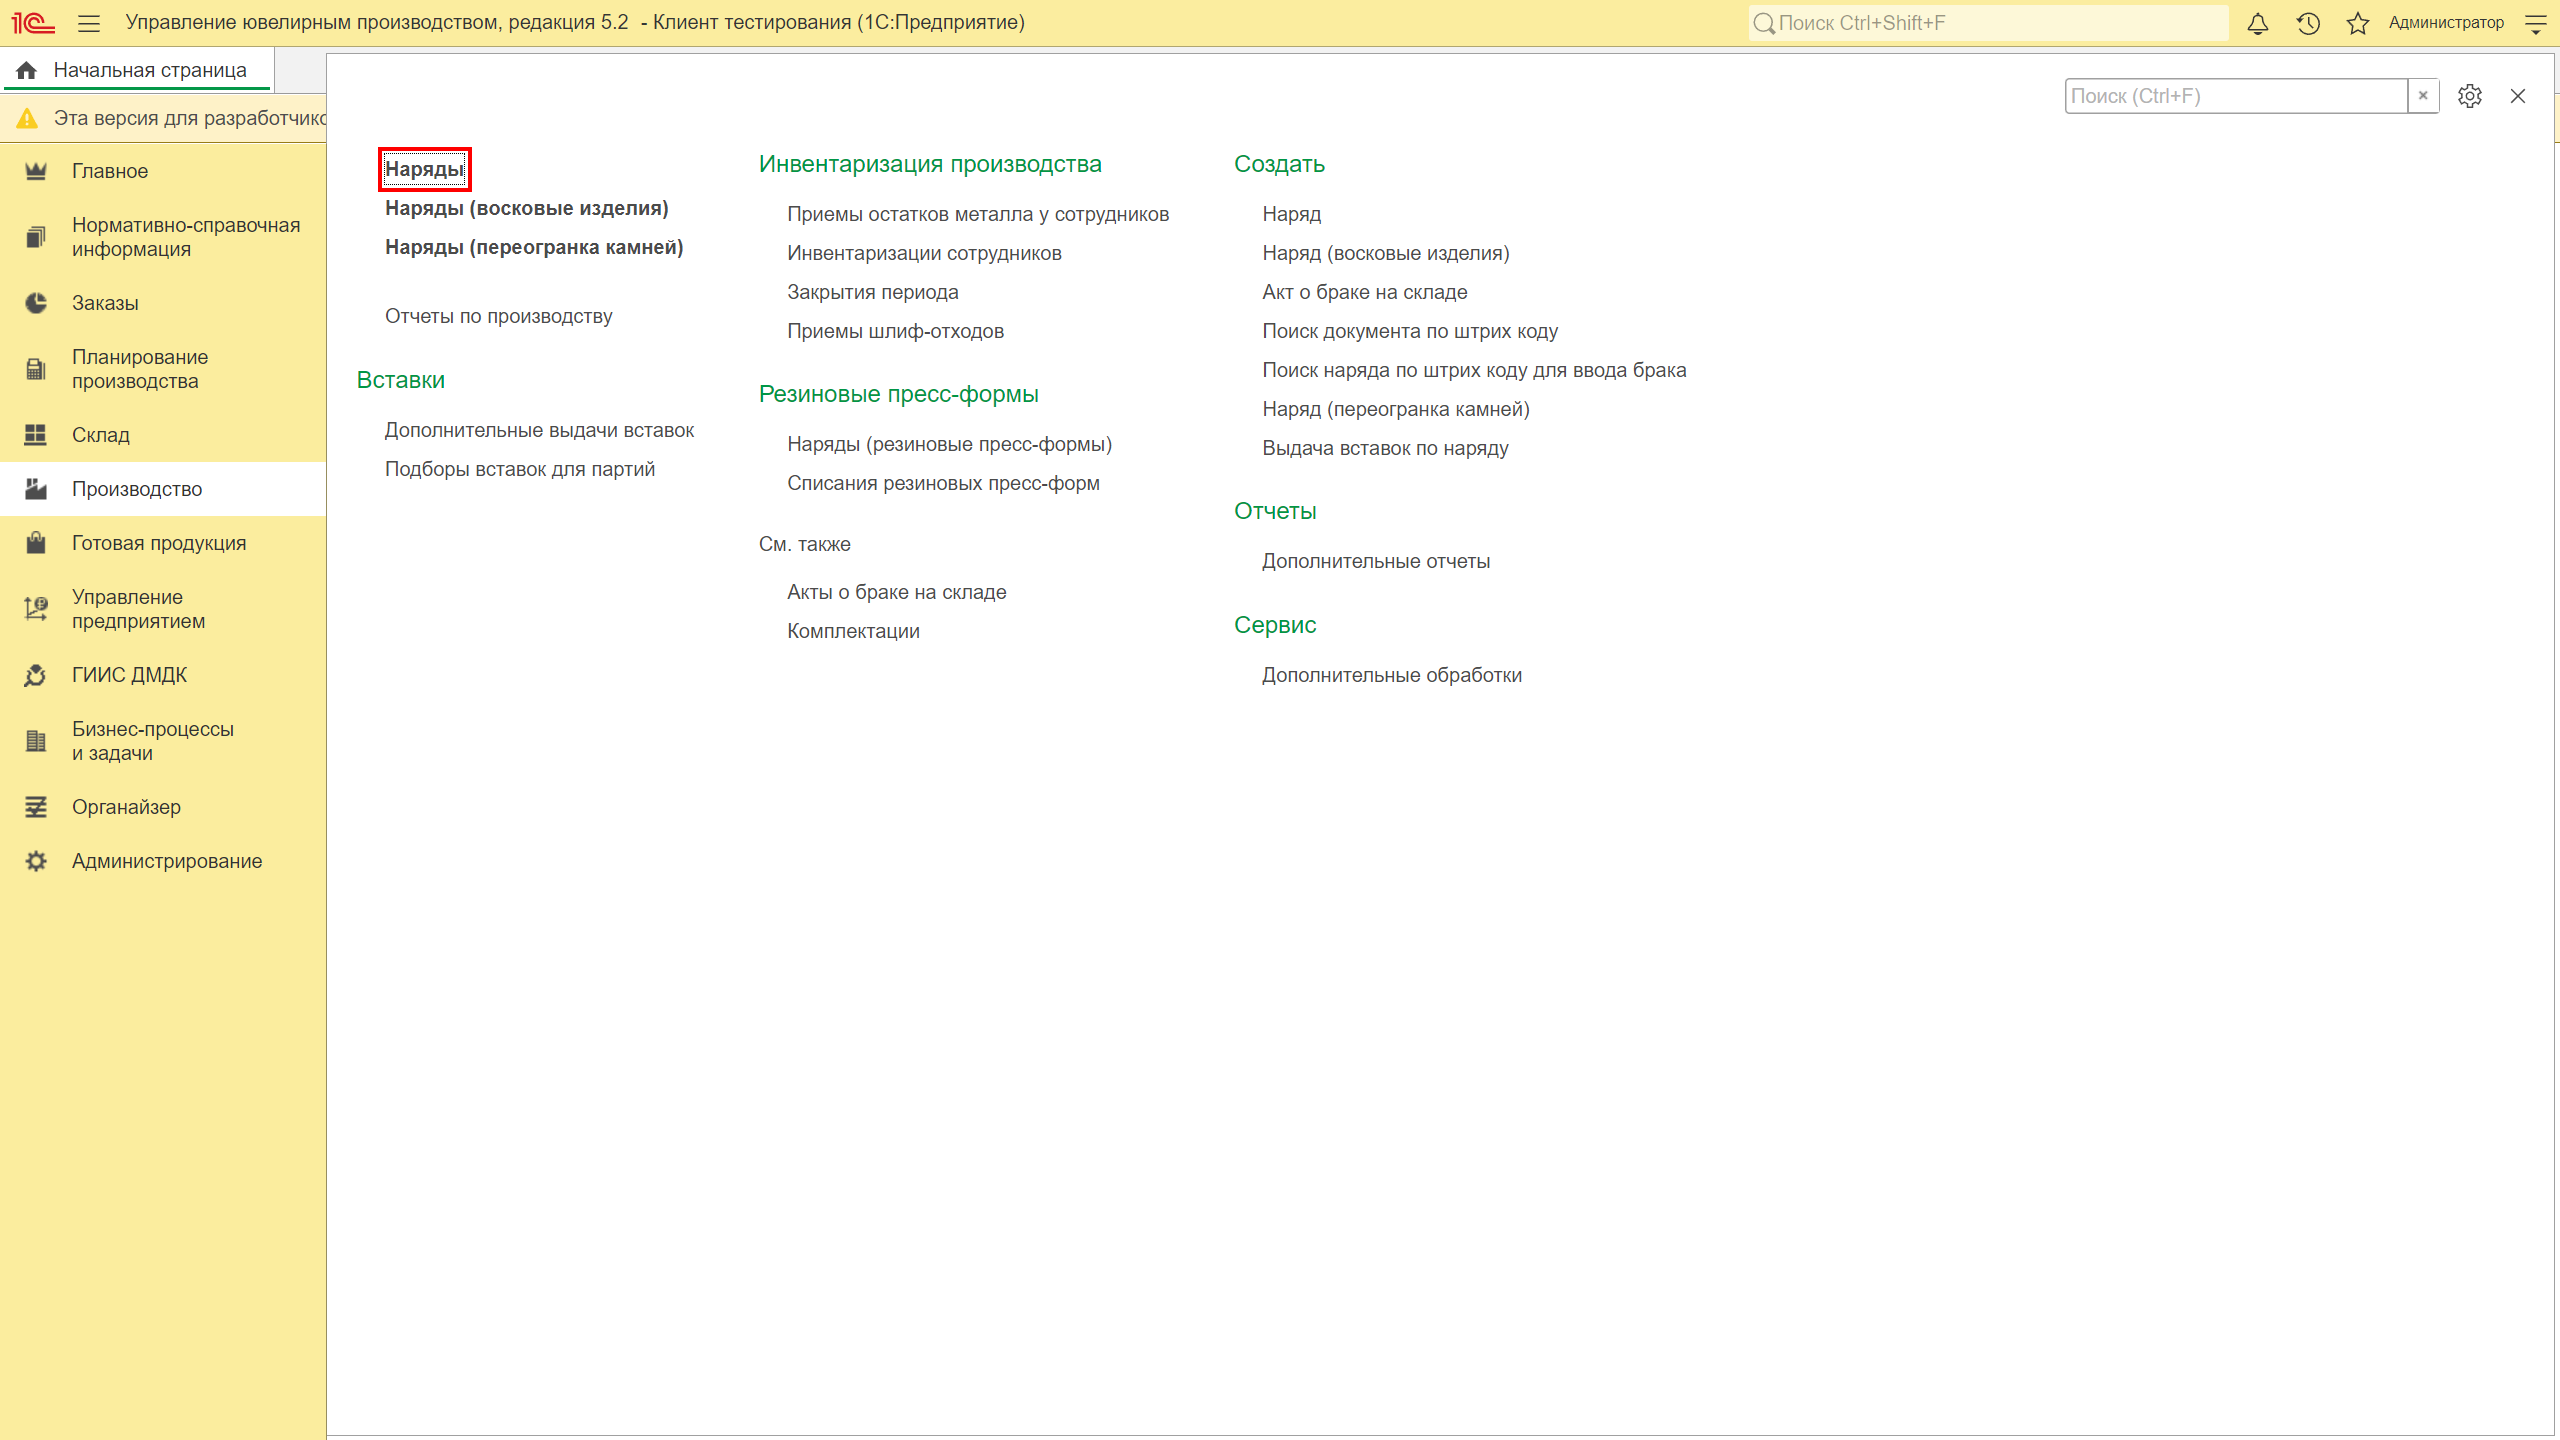Click the Заказы pie chart icon
Image resolution: width=2560 pixels, height=1440 pixels.
click(36, 303)
